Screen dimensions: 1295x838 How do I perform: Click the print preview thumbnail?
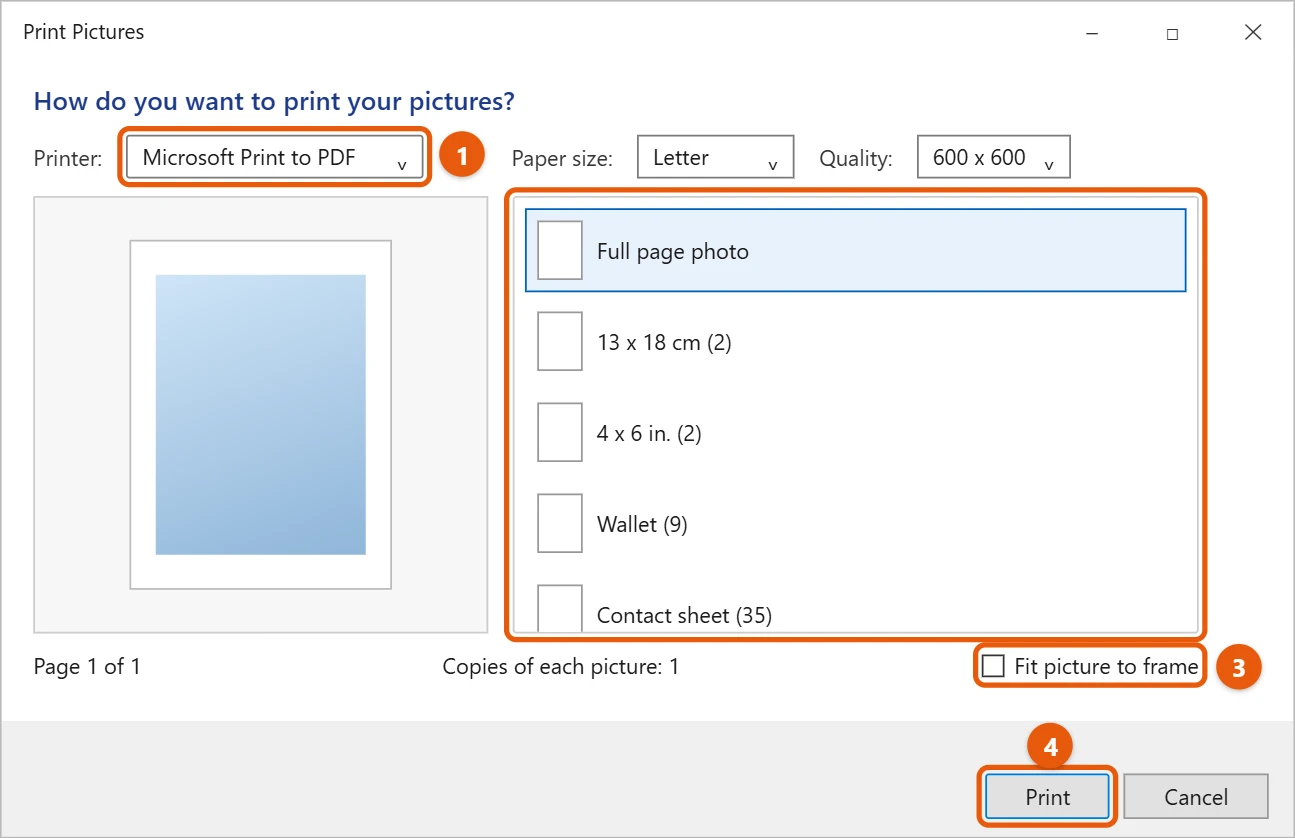pos(261,414)
